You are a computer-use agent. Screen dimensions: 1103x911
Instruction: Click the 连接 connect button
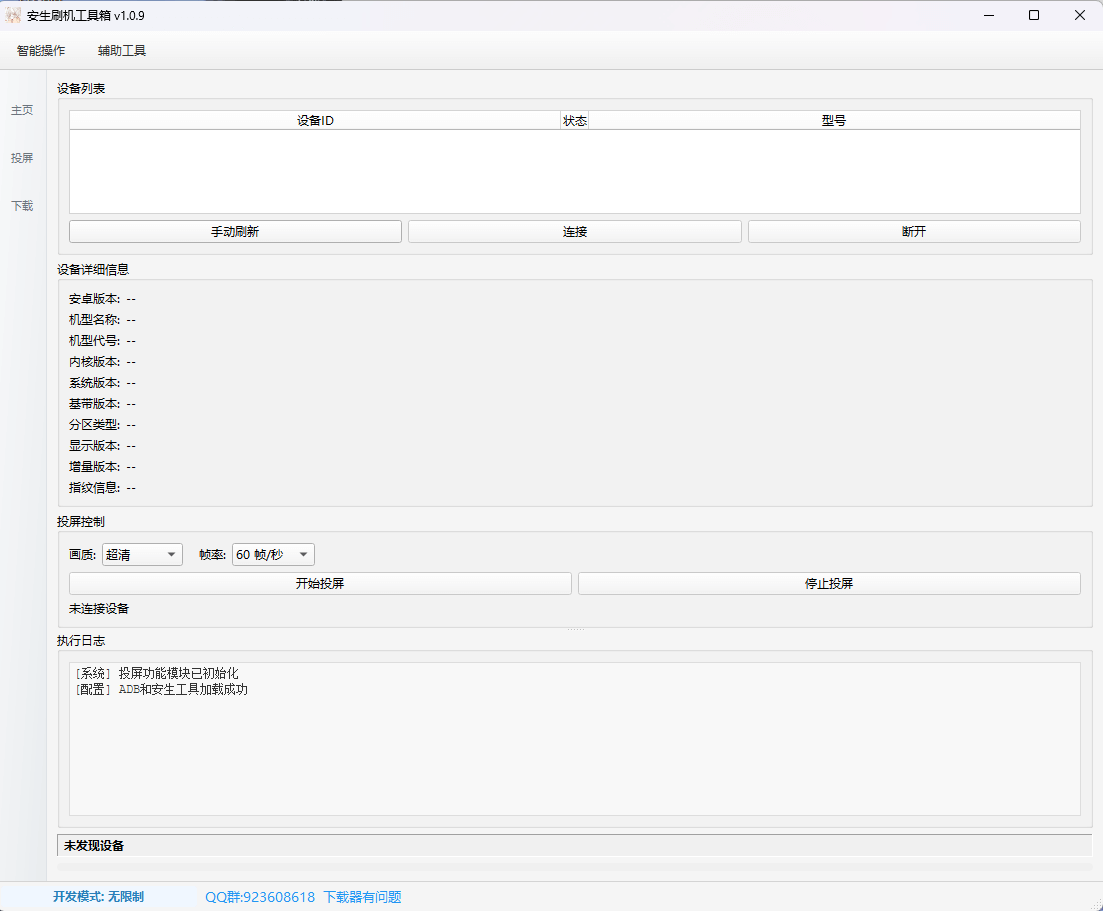coord(574,231)
